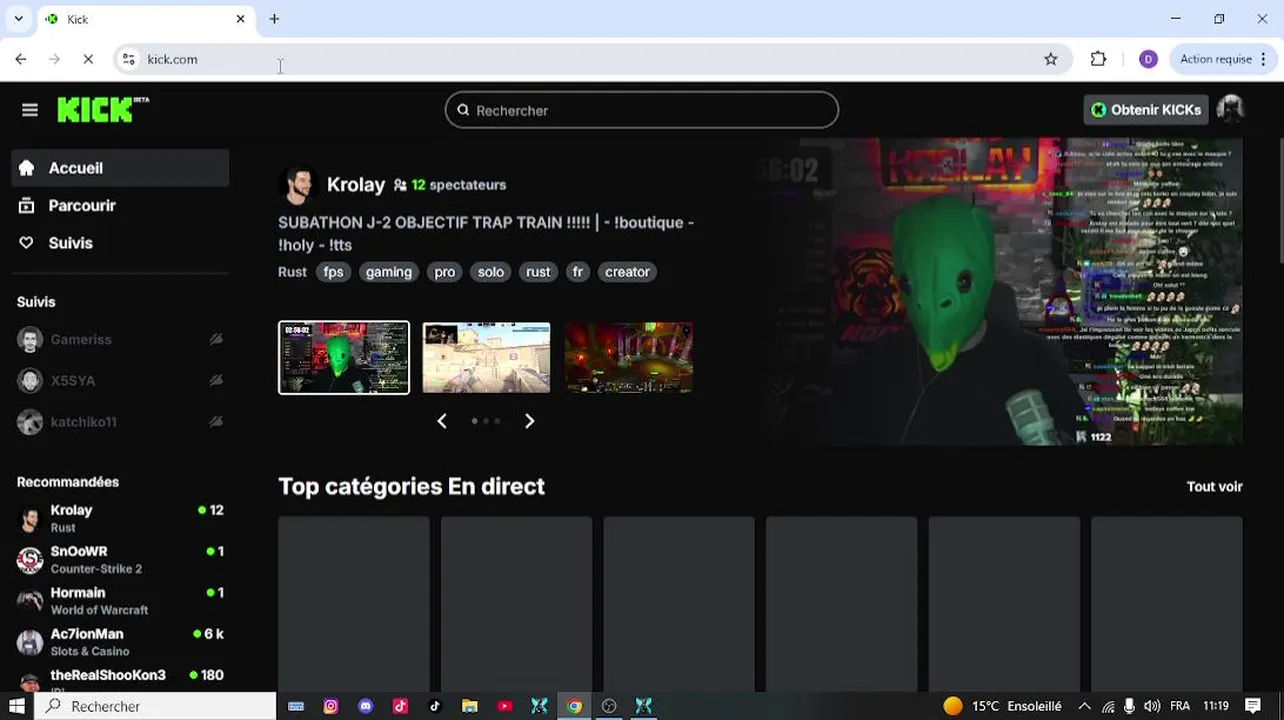Open Ac7ionMan recommended channel
The image size is (1284, 720).
click(x=120, y=642)
